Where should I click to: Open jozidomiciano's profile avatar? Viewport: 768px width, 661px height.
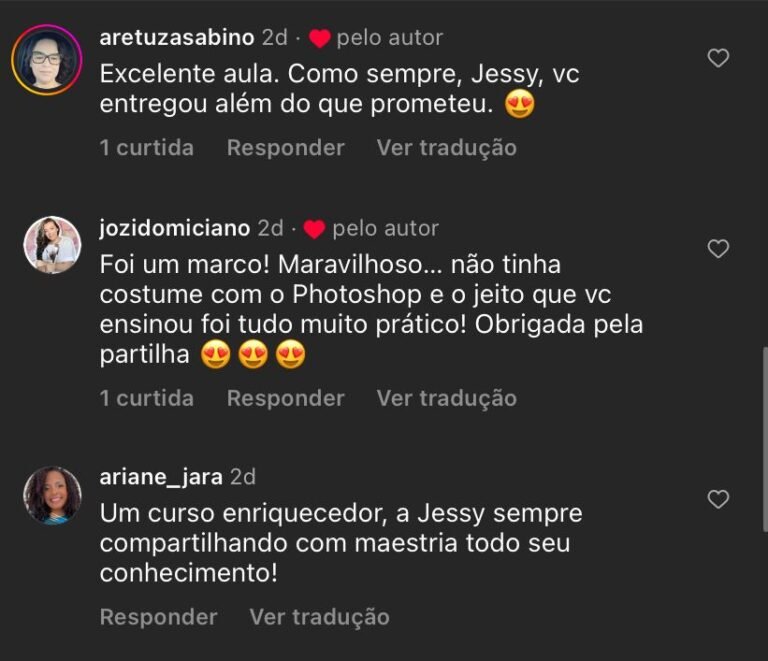pyautogui.click(x=51, y=245)
